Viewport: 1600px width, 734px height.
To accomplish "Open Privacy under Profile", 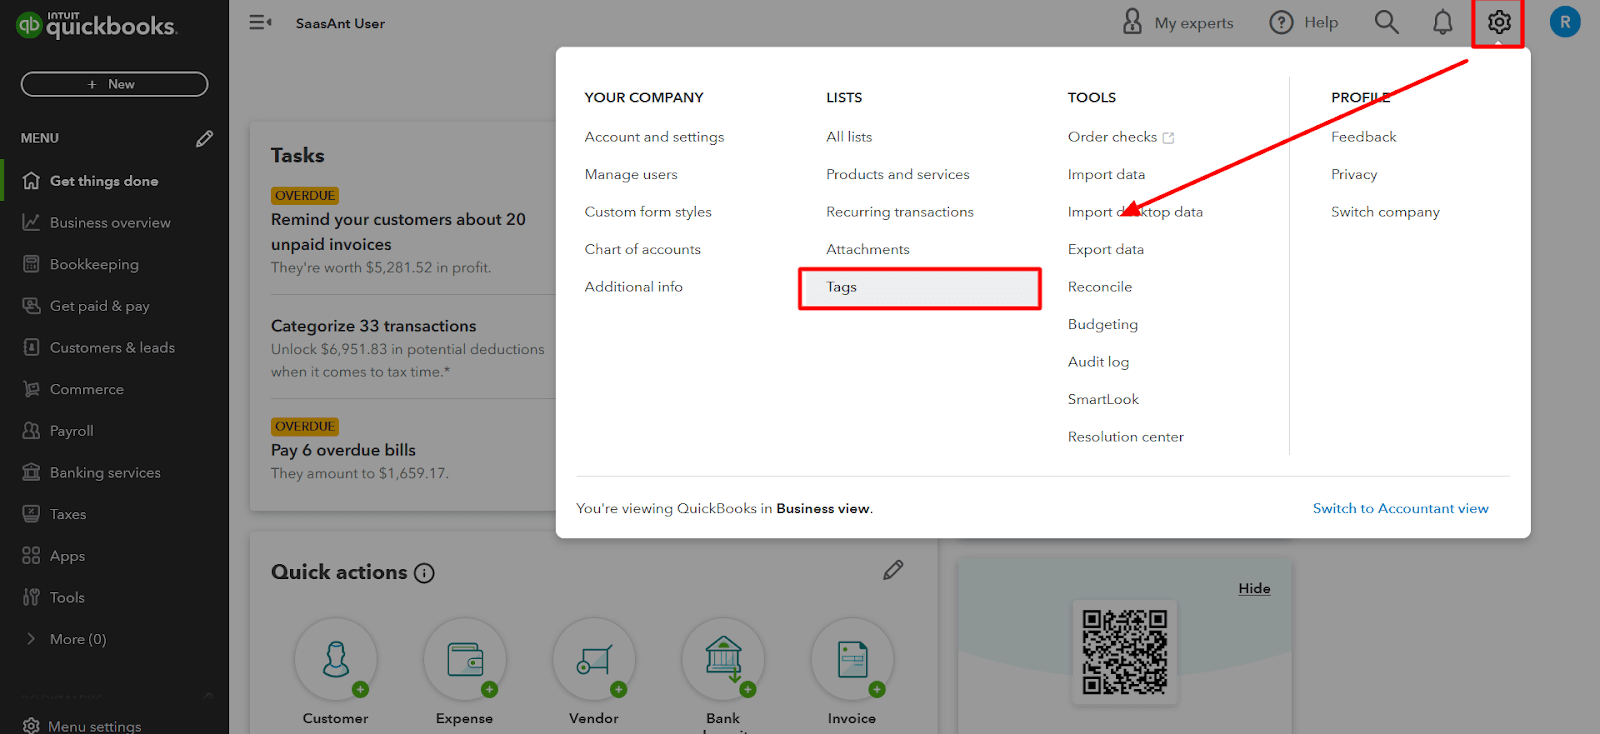I will [x=1354, y=174].
